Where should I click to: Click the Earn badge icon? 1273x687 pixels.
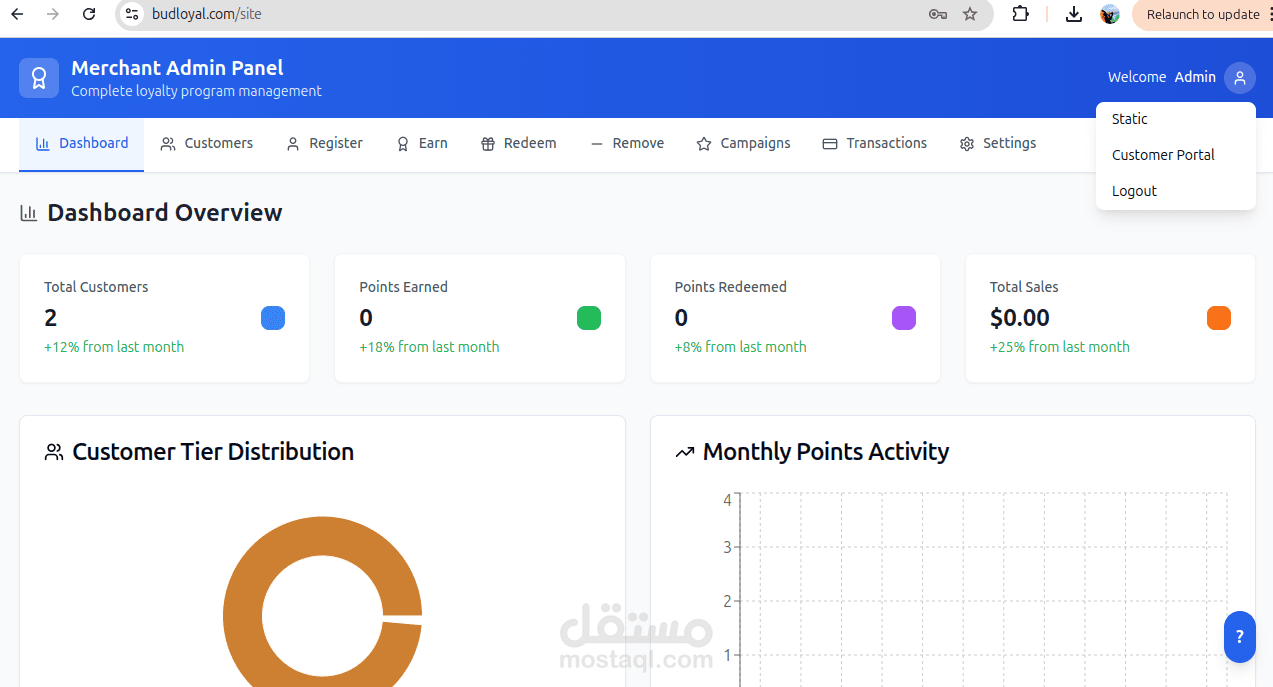(399, 143)
